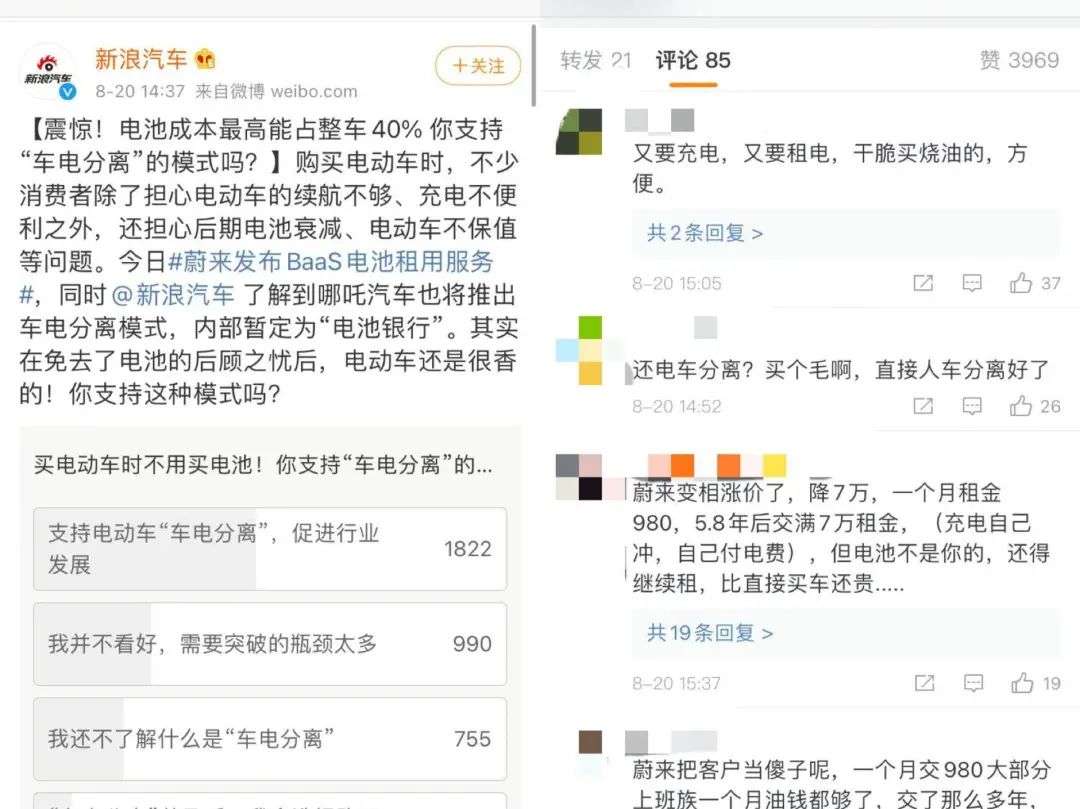Image resolution: width=1080 pixels, height=809 pixels.
Task: Choose poll option 我还不了解什么是“车电分离”
Action: (270, 739)
